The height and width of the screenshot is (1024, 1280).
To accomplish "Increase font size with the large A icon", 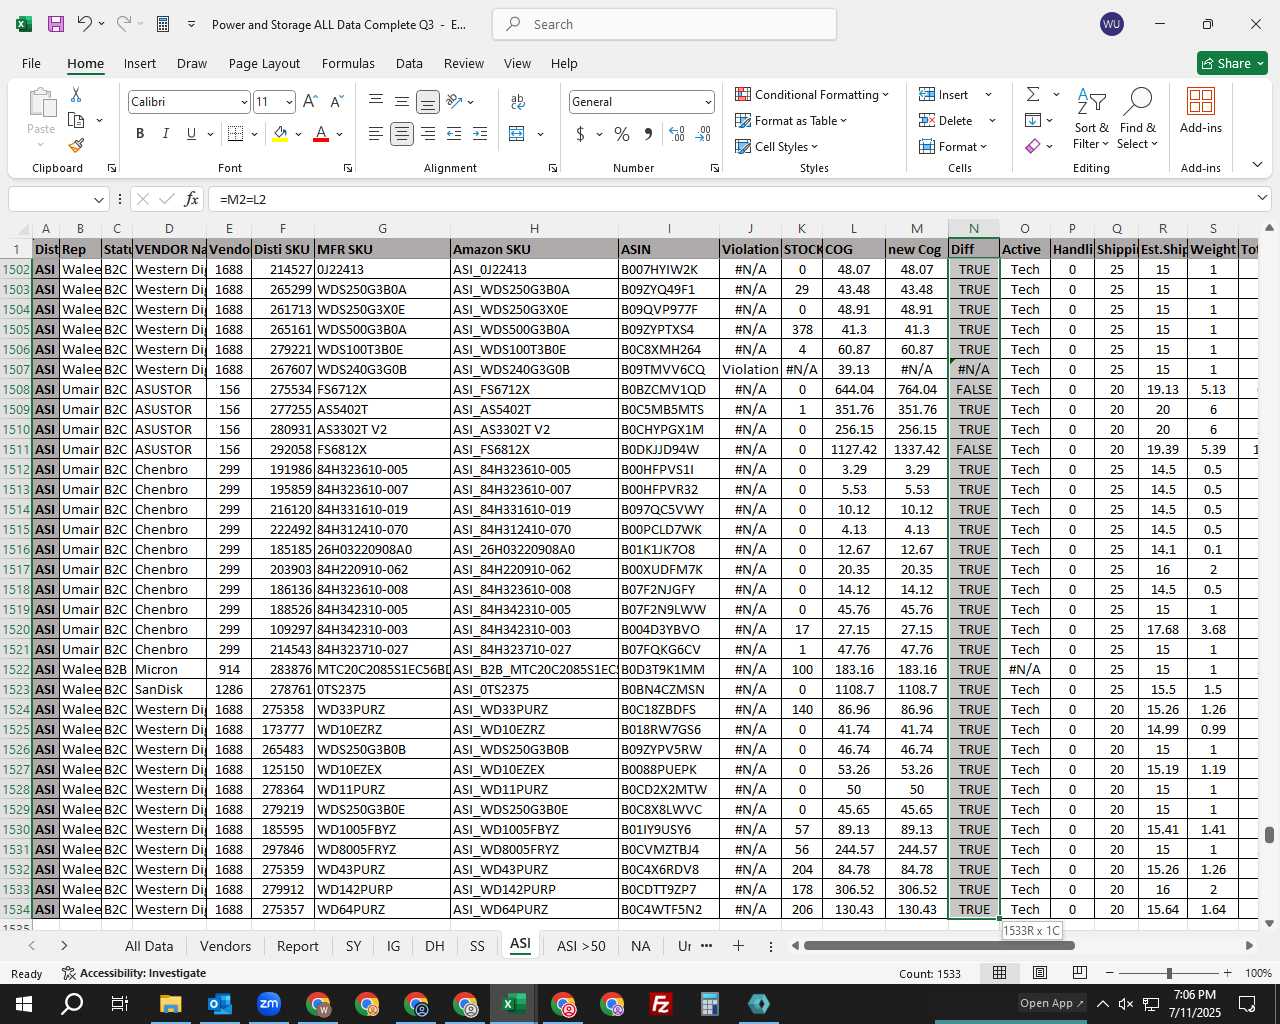I will click(310, 102).
